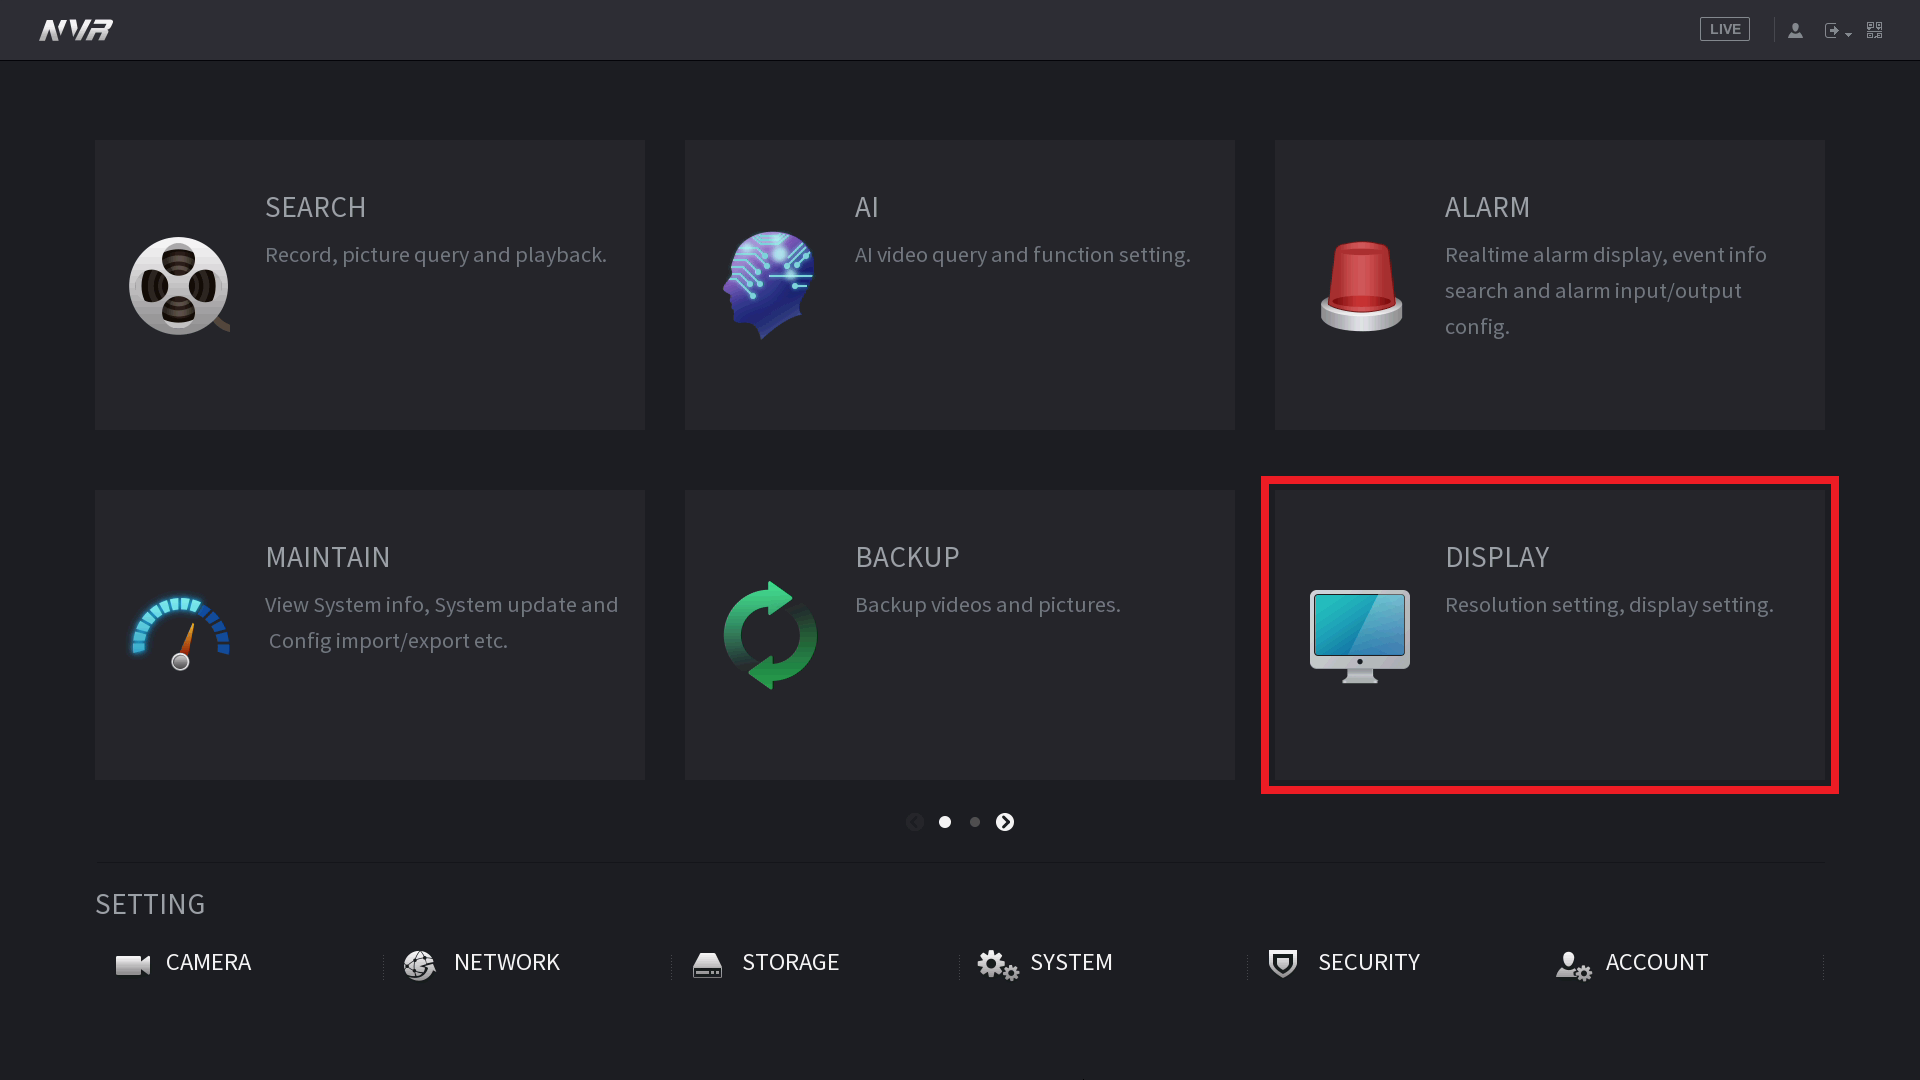Go to next page with right chevron
Image resolution: width=1920 pixels, height=1080 pixels.
1005,822
